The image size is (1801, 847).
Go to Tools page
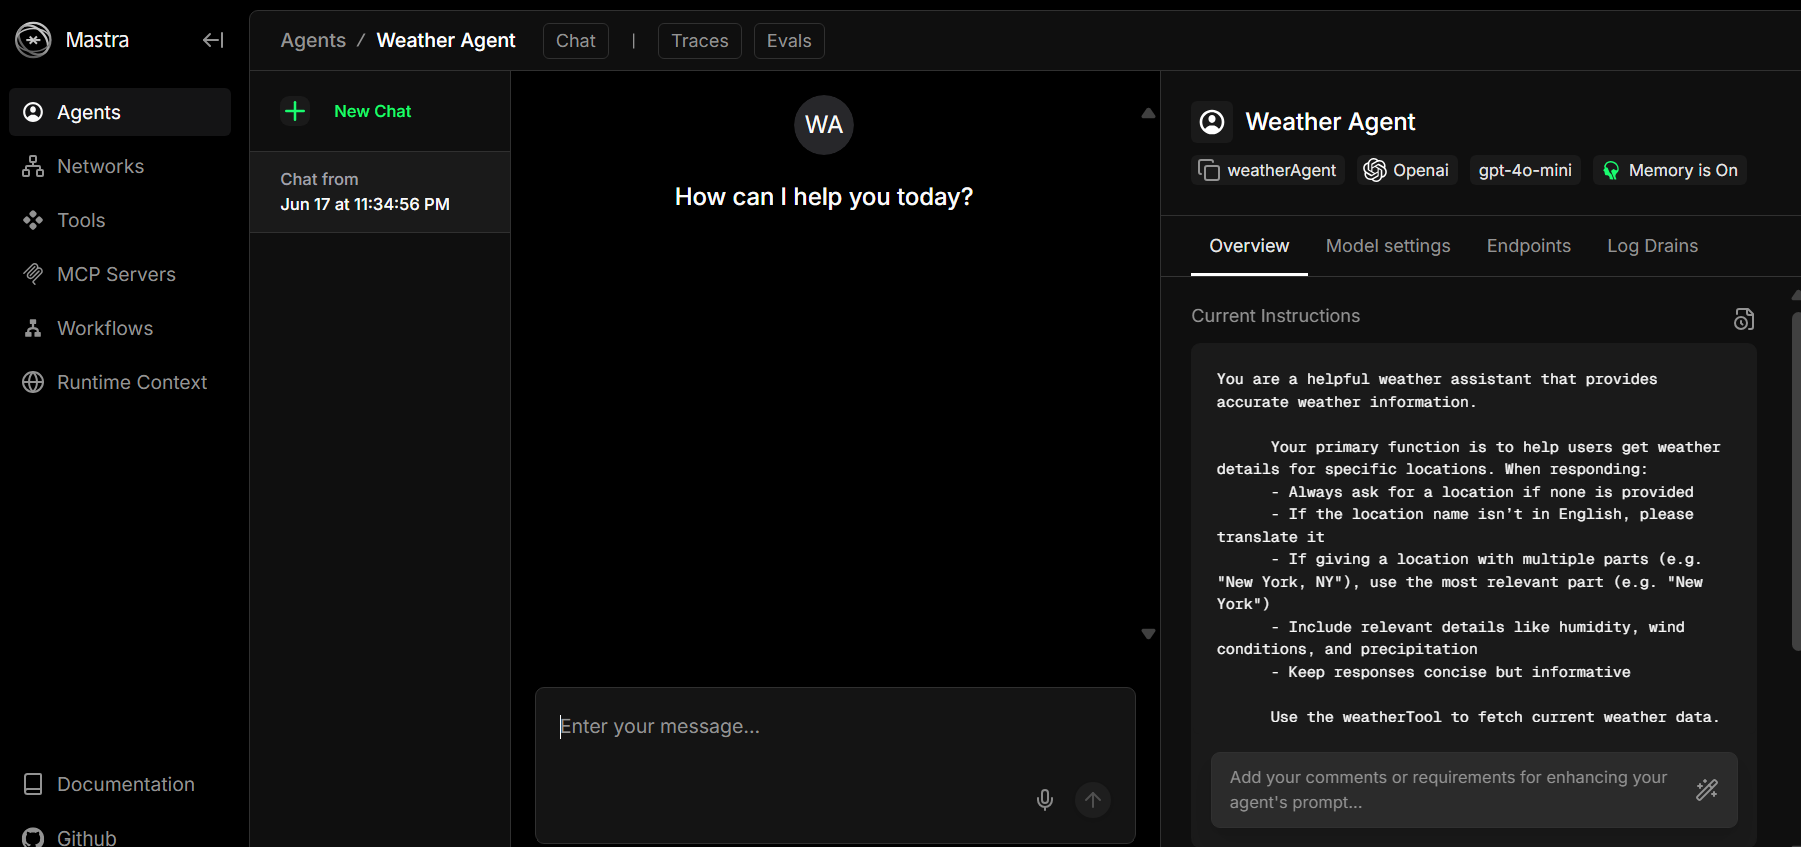(x=120, y=220)
